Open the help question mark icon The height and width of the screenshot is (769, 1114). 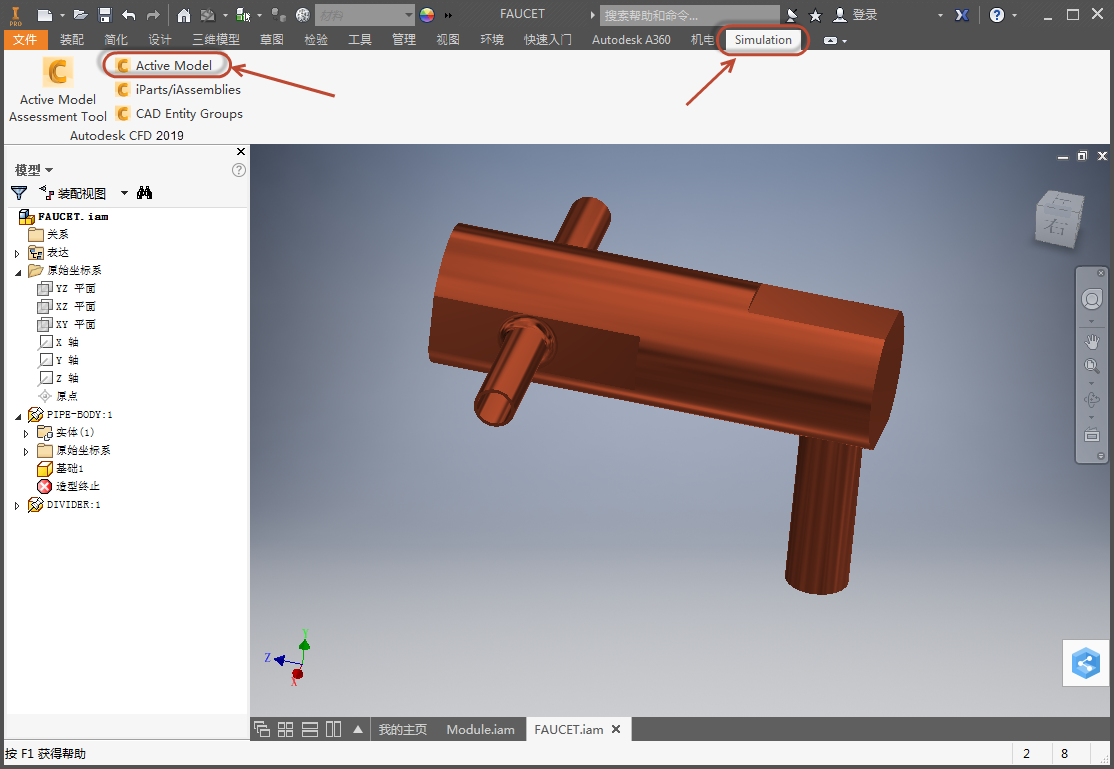[x=997, y=15]
